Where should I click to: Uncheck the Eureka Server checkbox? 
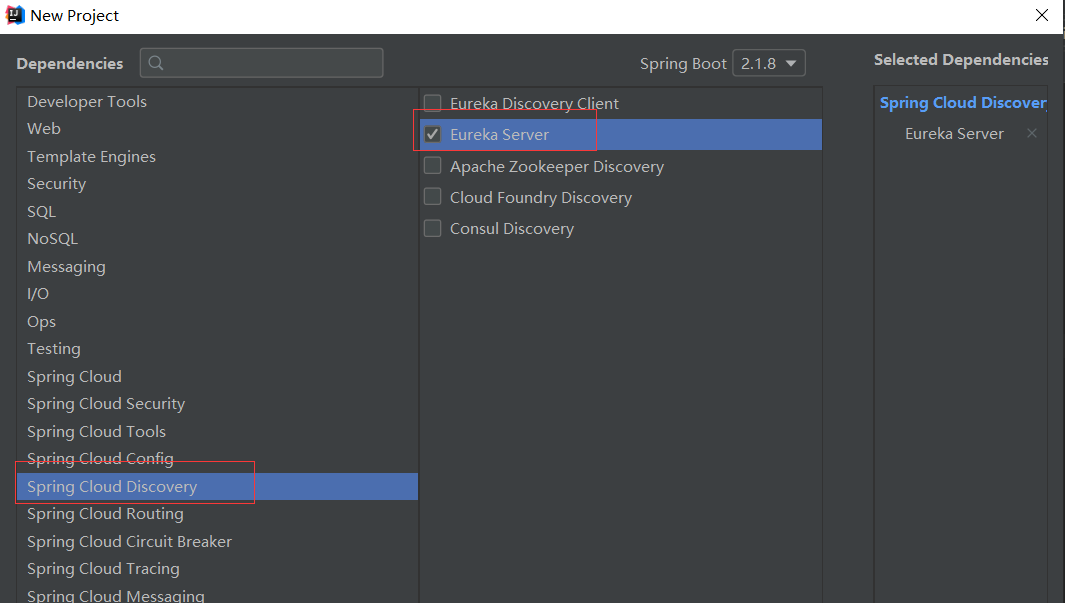pos(432,134)
